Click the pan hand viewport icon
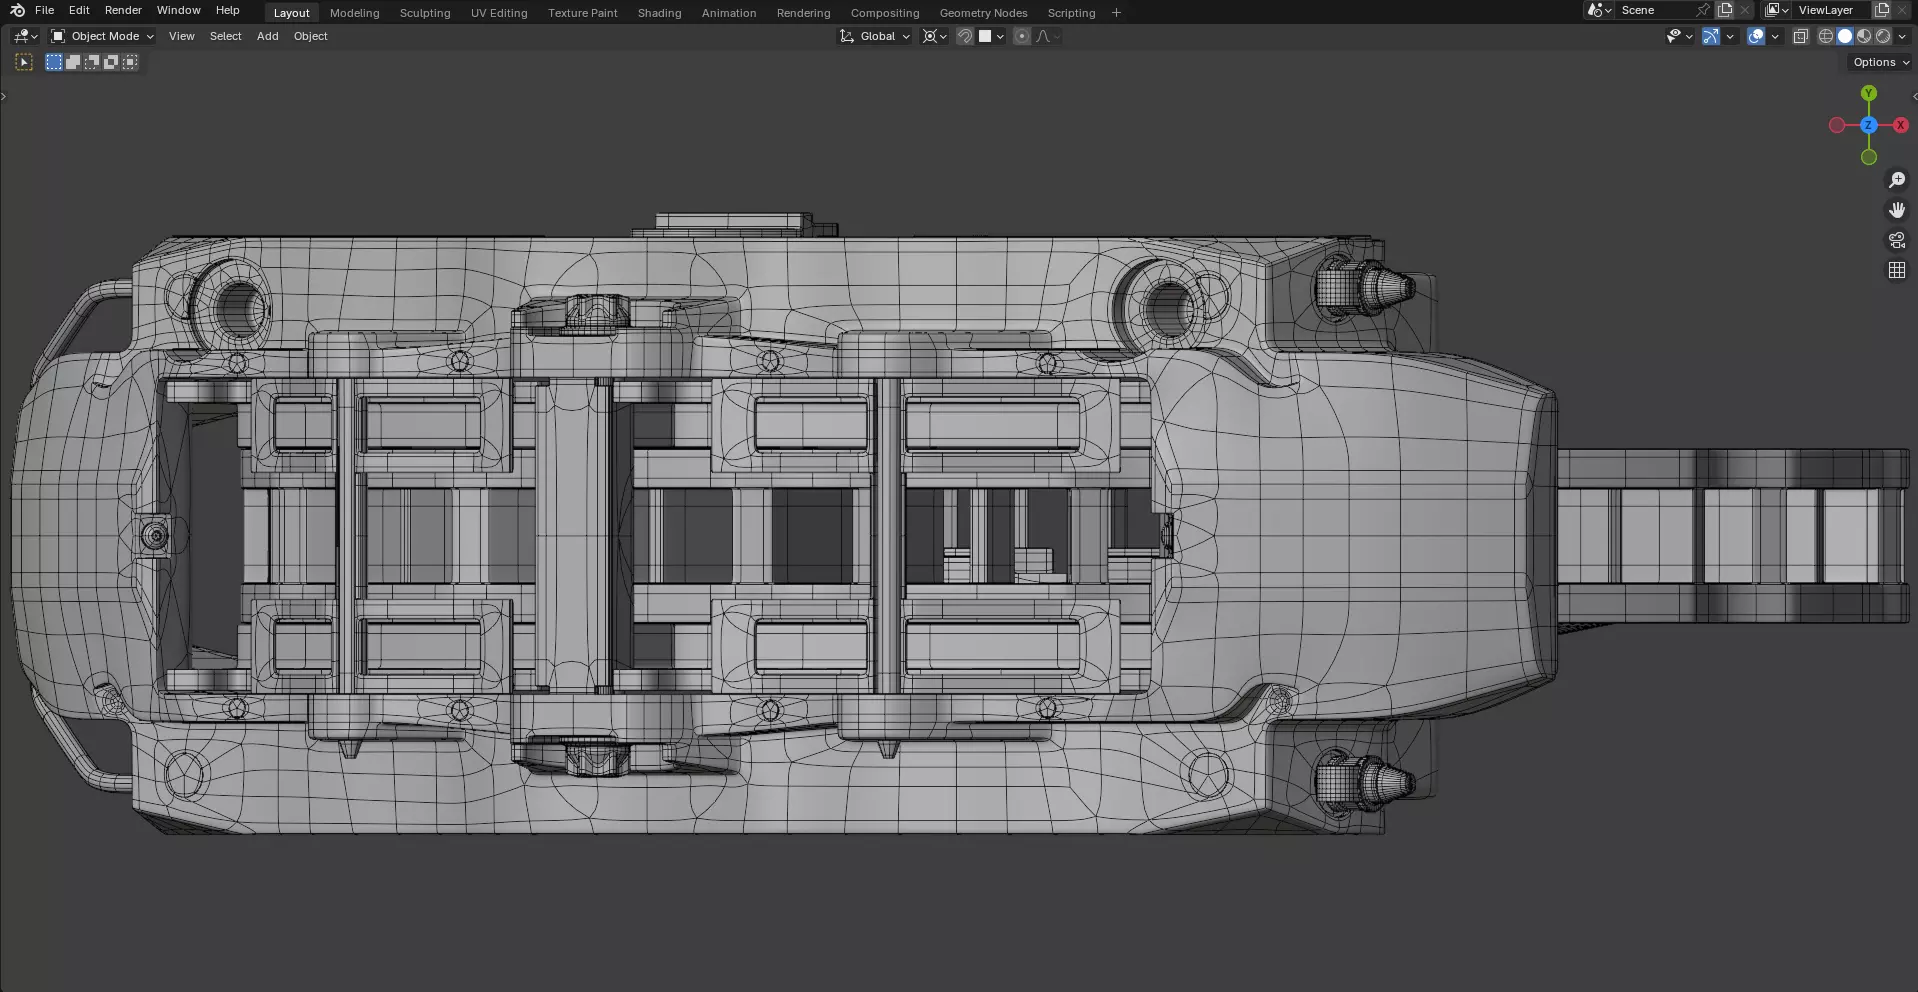Viewport: 1918px width, 992px height. click(1897, 210)
